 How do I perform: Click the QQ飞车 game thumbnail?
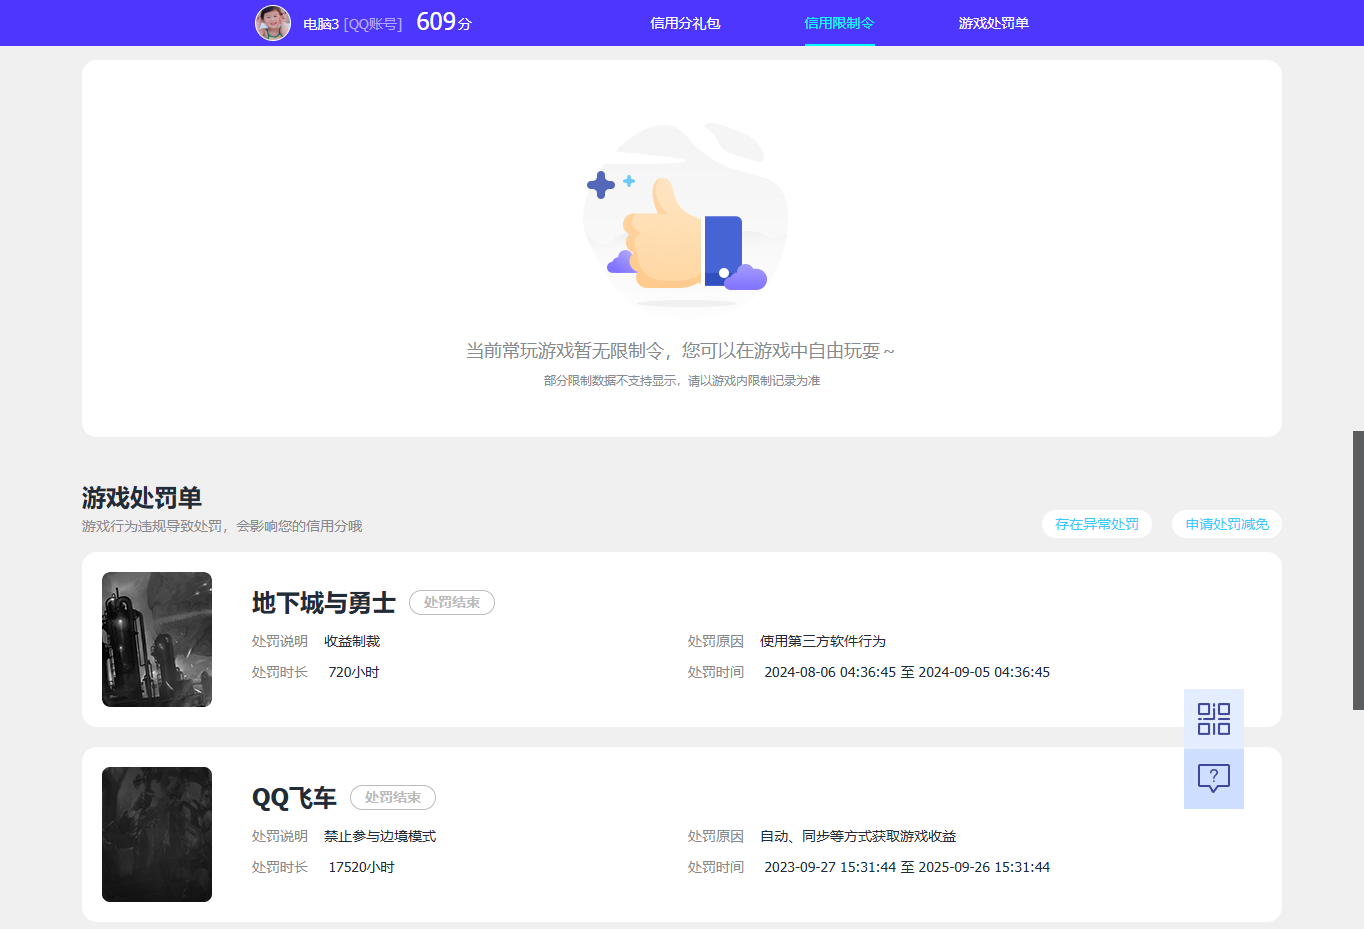(x=157, y=834)
